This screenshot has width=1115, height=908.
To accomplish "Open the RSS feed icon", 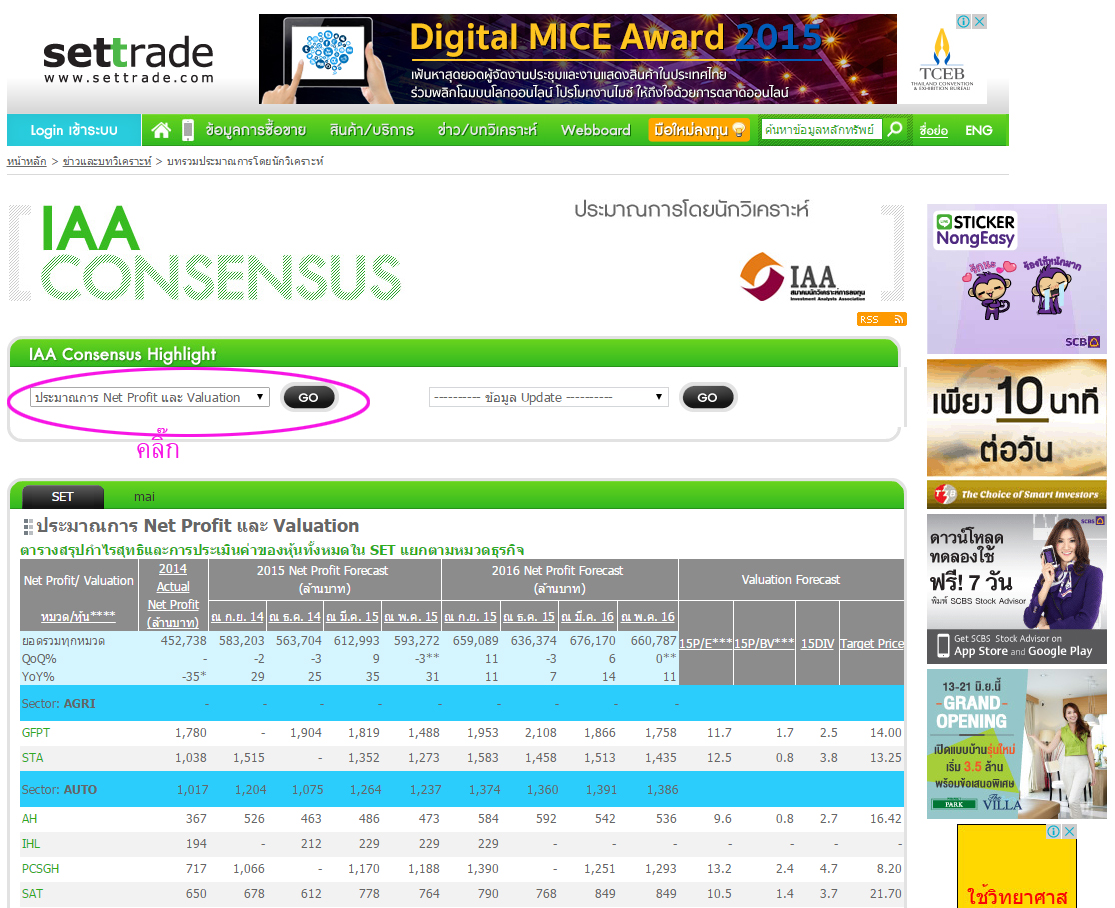I will click(x=881, y=319).
